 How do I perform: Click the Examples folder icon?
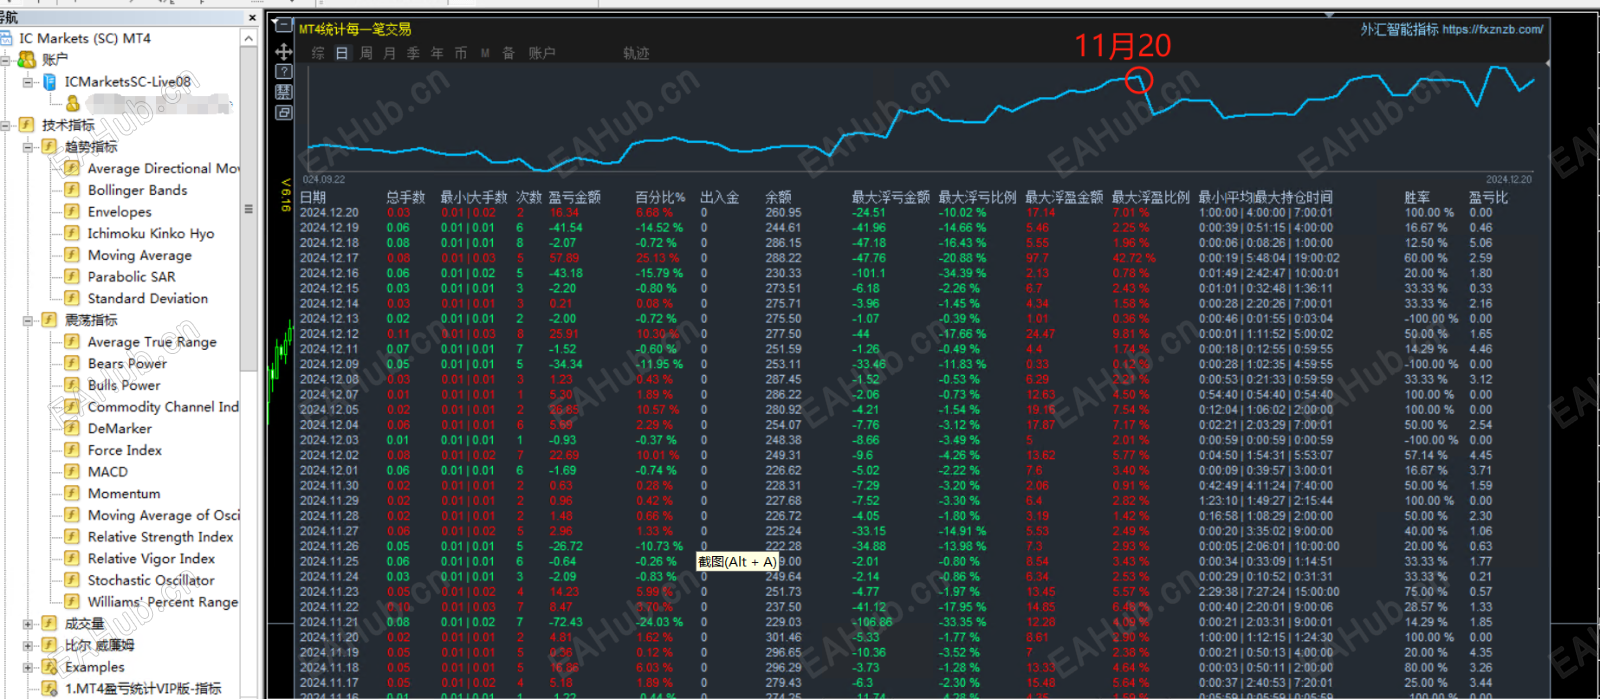click(49, 667)
